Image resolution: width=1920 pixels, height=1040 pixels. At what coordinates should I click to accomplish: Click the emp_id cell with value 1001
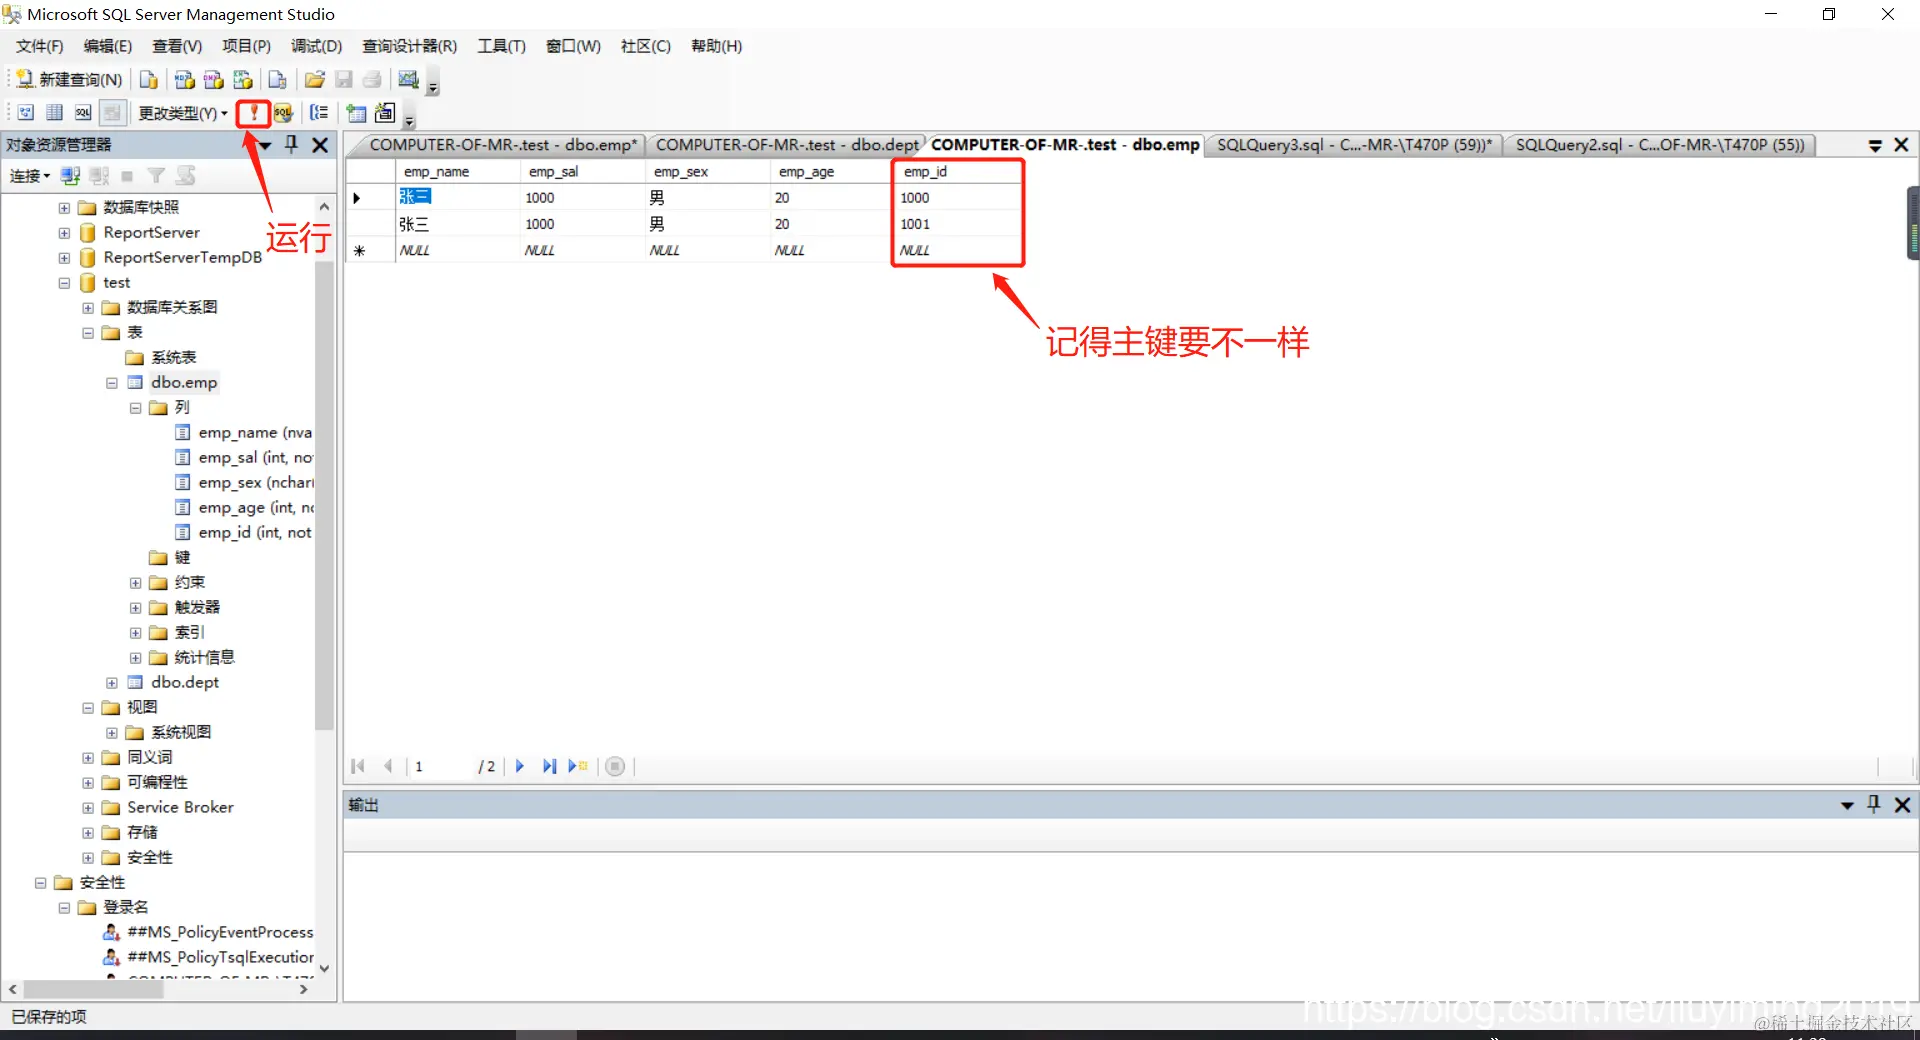pyautogui.click(x=956, y=224)
